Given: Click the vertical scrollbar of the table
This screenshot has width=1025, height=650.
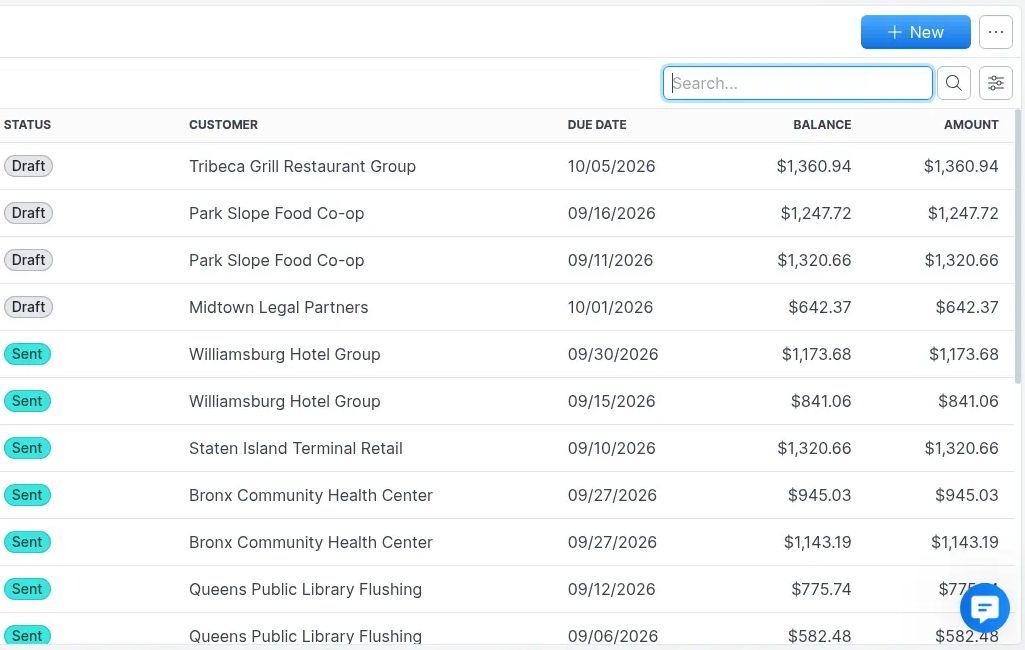Looking at the screenshot, I should tap(1018, 246).
